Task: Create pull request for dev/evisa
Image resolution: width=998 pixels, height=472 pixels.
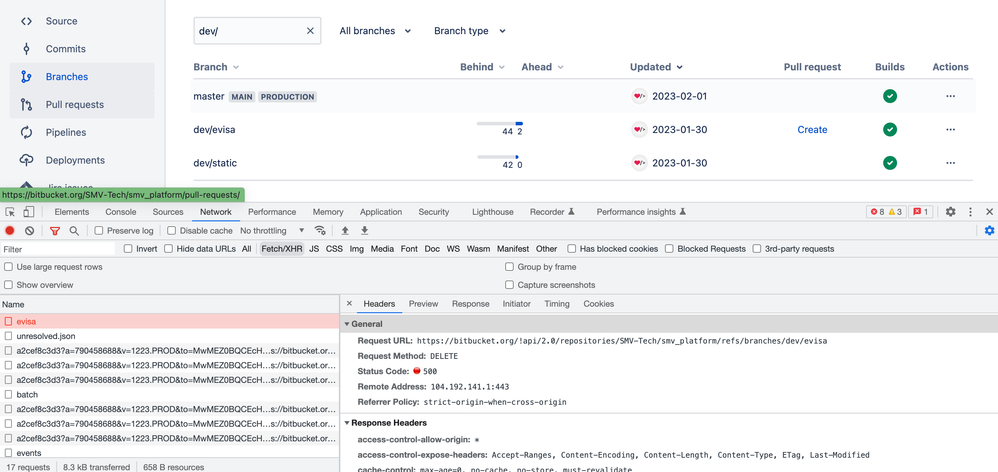Action: [812, 130]
